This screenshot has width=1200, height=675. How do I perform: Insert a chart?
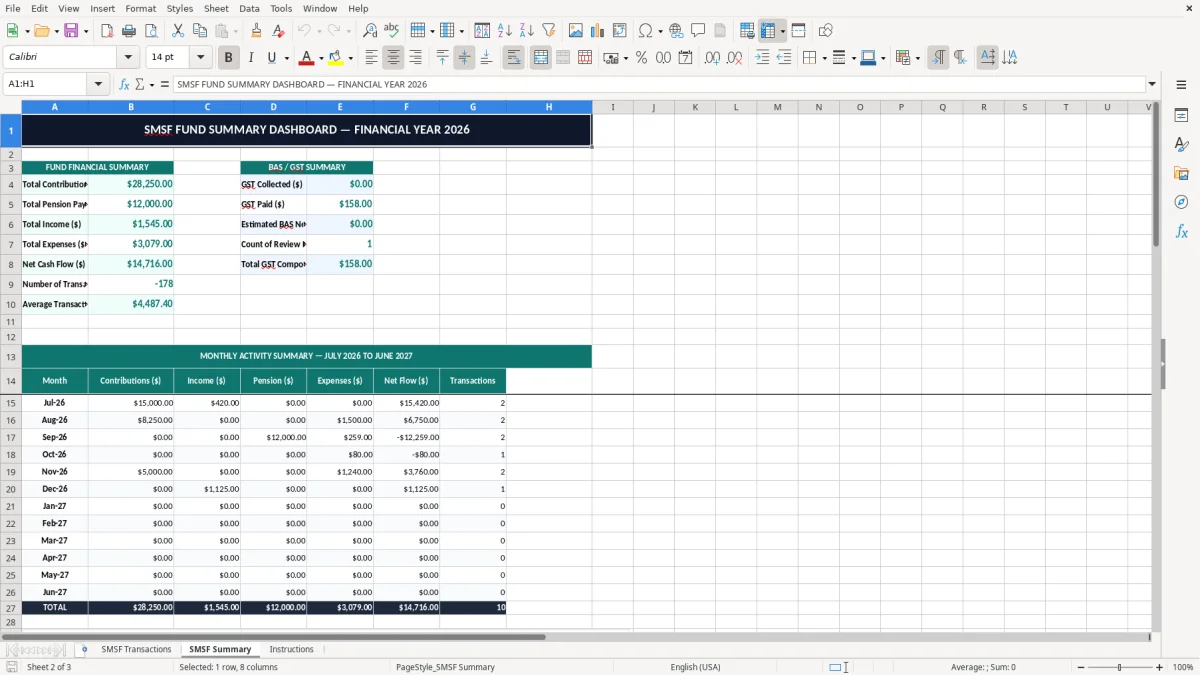[598, 31]
